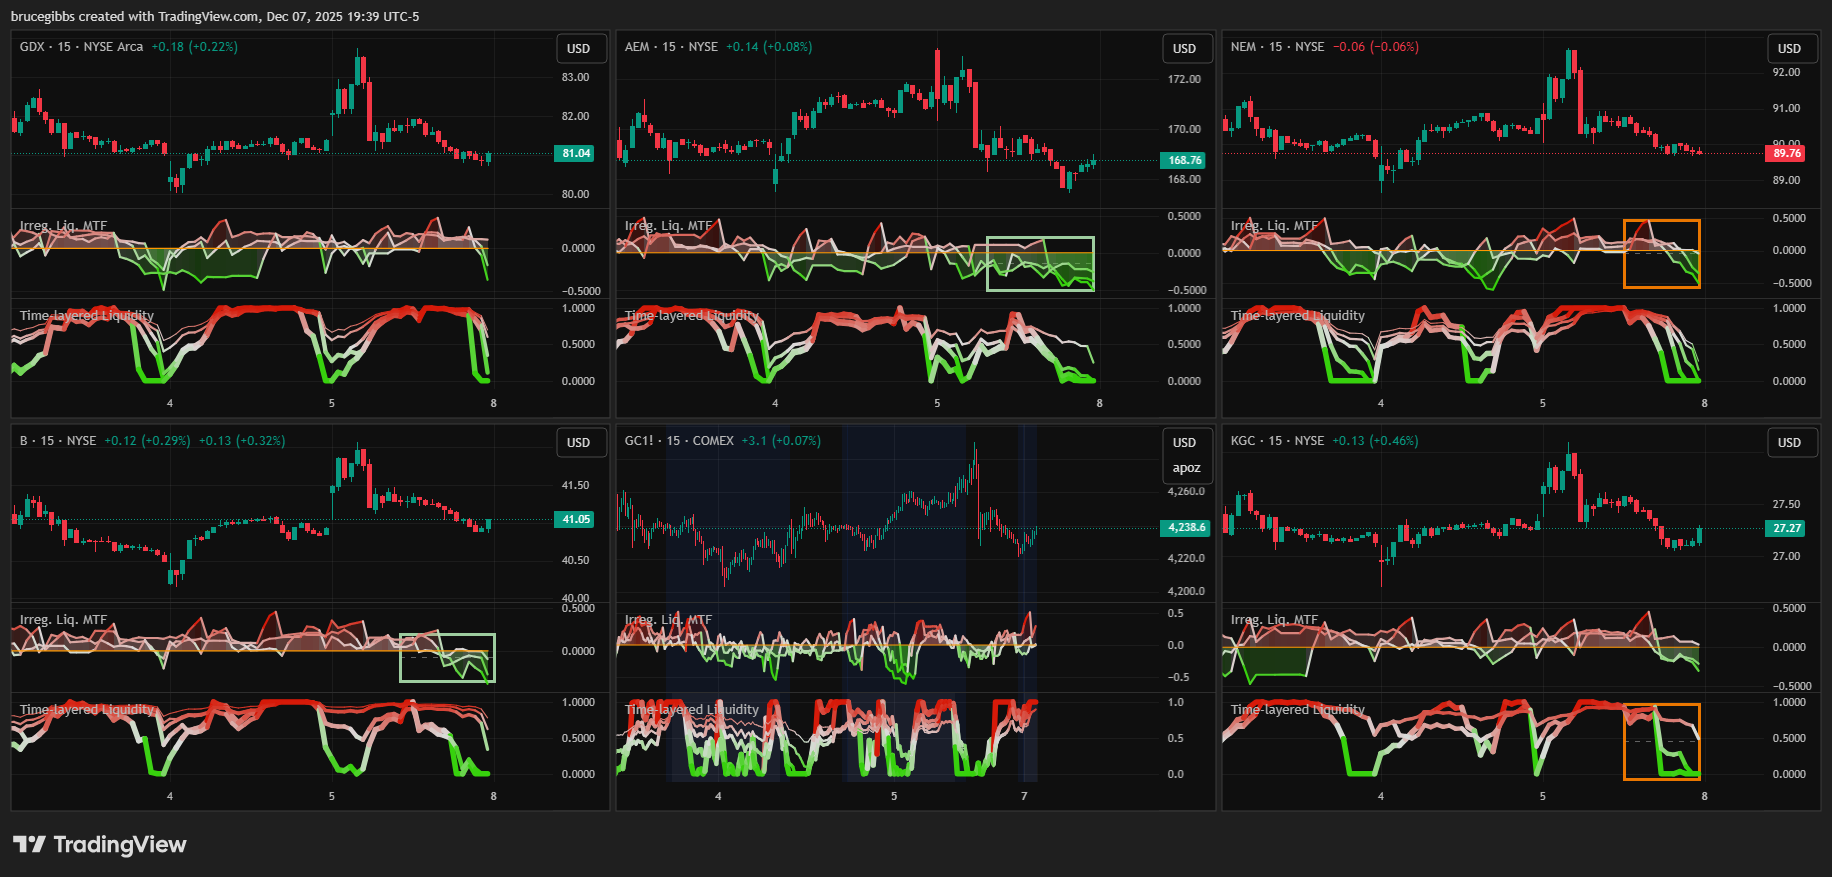Image resolution: width=1832 pixels, height=877 pixels.
Task: Select the green highlight rectangle on AEM chart
Action: (x=1040, y=264)
